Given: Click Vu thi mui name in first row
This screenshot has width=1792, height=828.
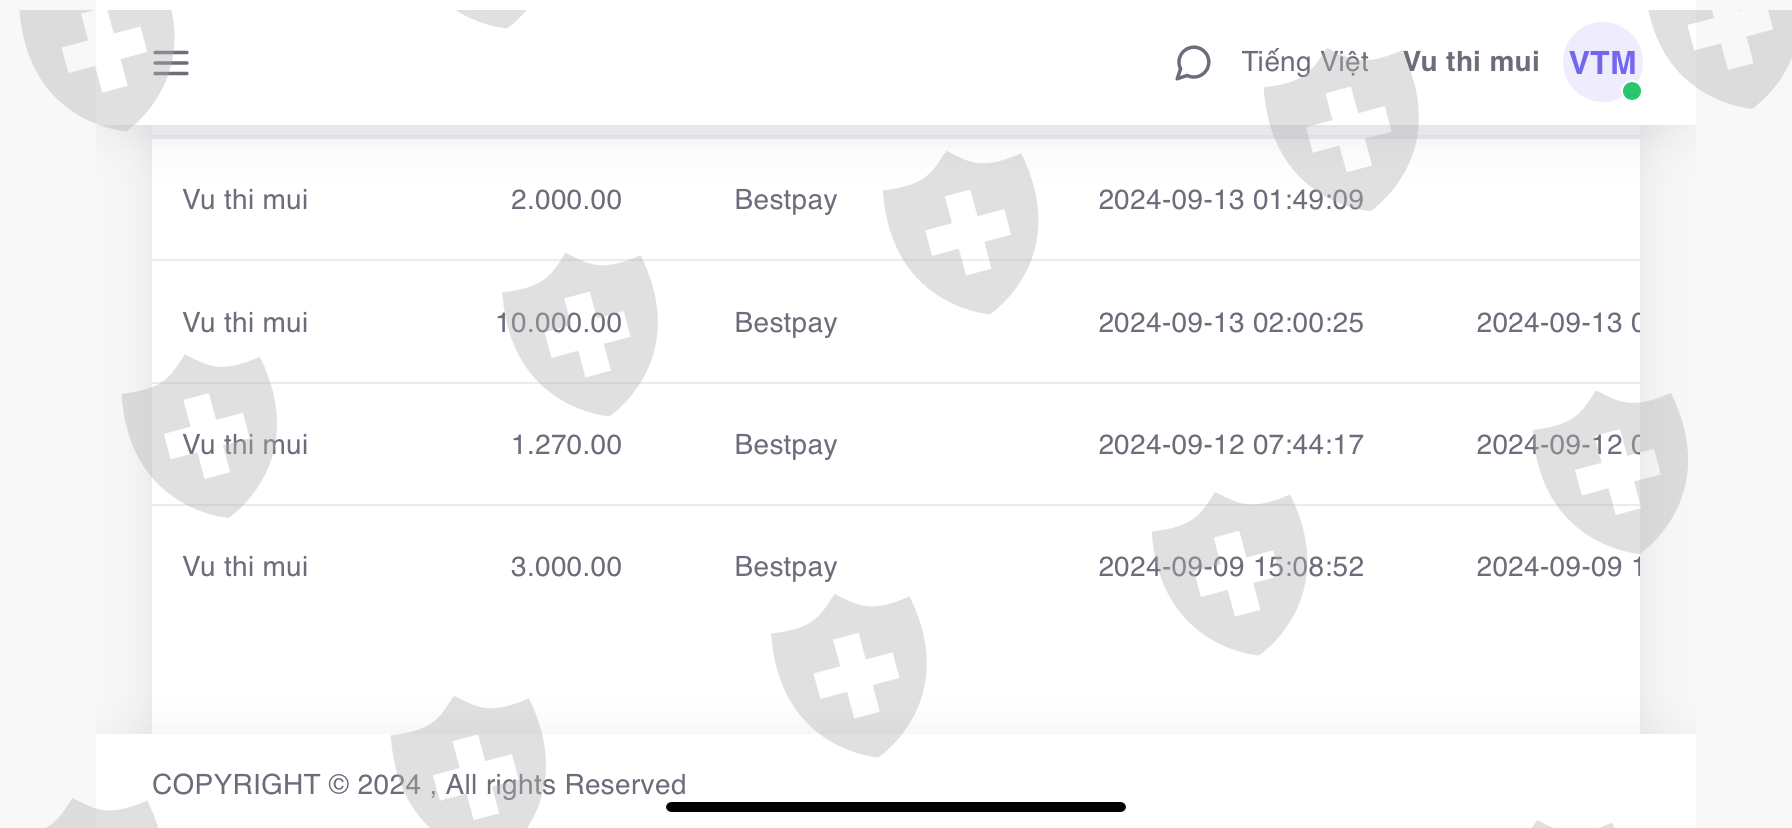Looking at the screenshot, I should (x=245, y=200).
